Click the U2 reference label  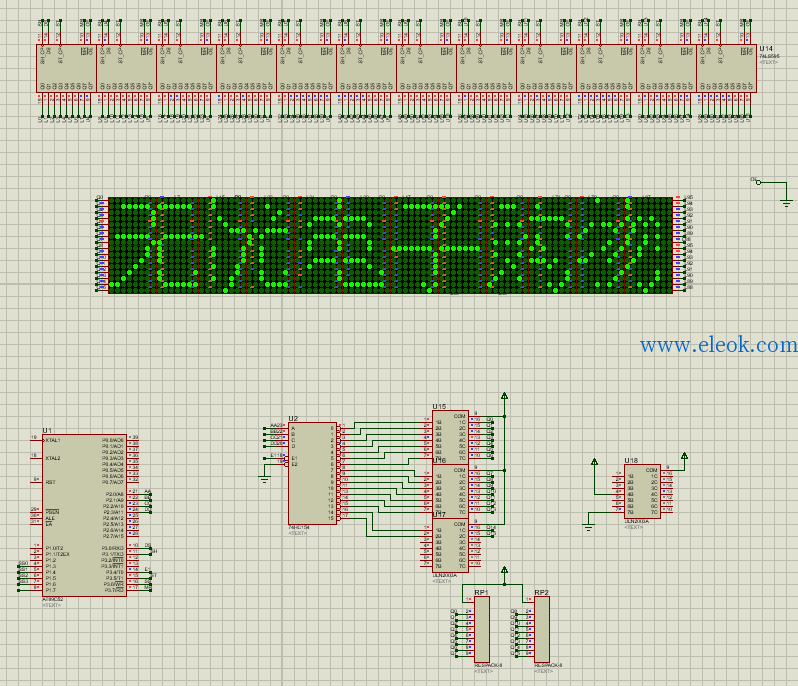pos(293,418)
